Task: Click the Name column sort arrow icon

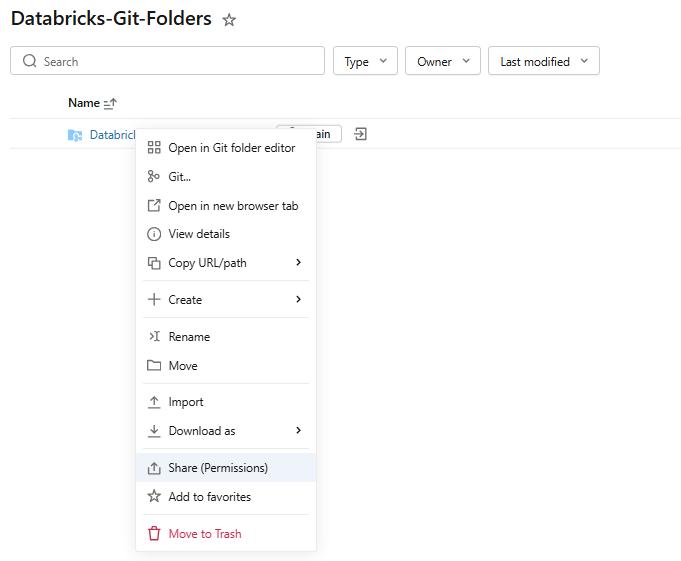Action: pos(110,103)
